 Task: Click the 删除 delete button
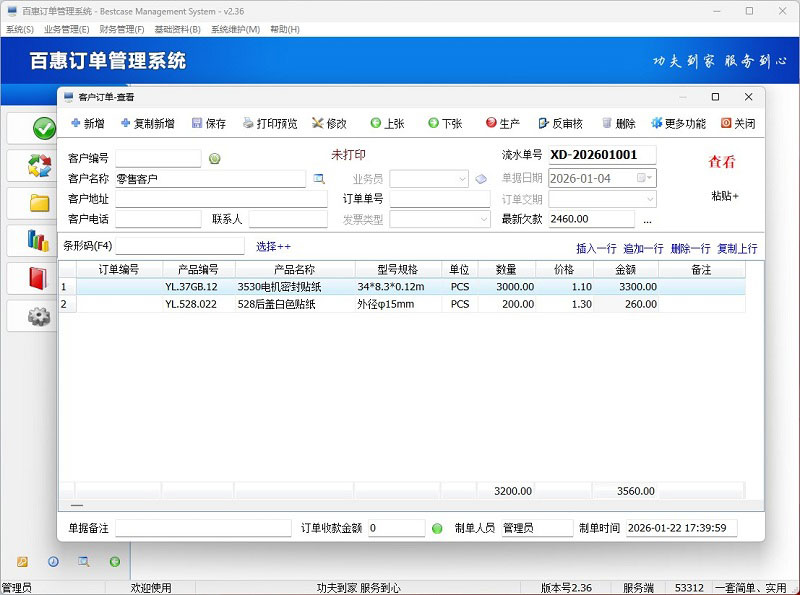coord(618,123)
